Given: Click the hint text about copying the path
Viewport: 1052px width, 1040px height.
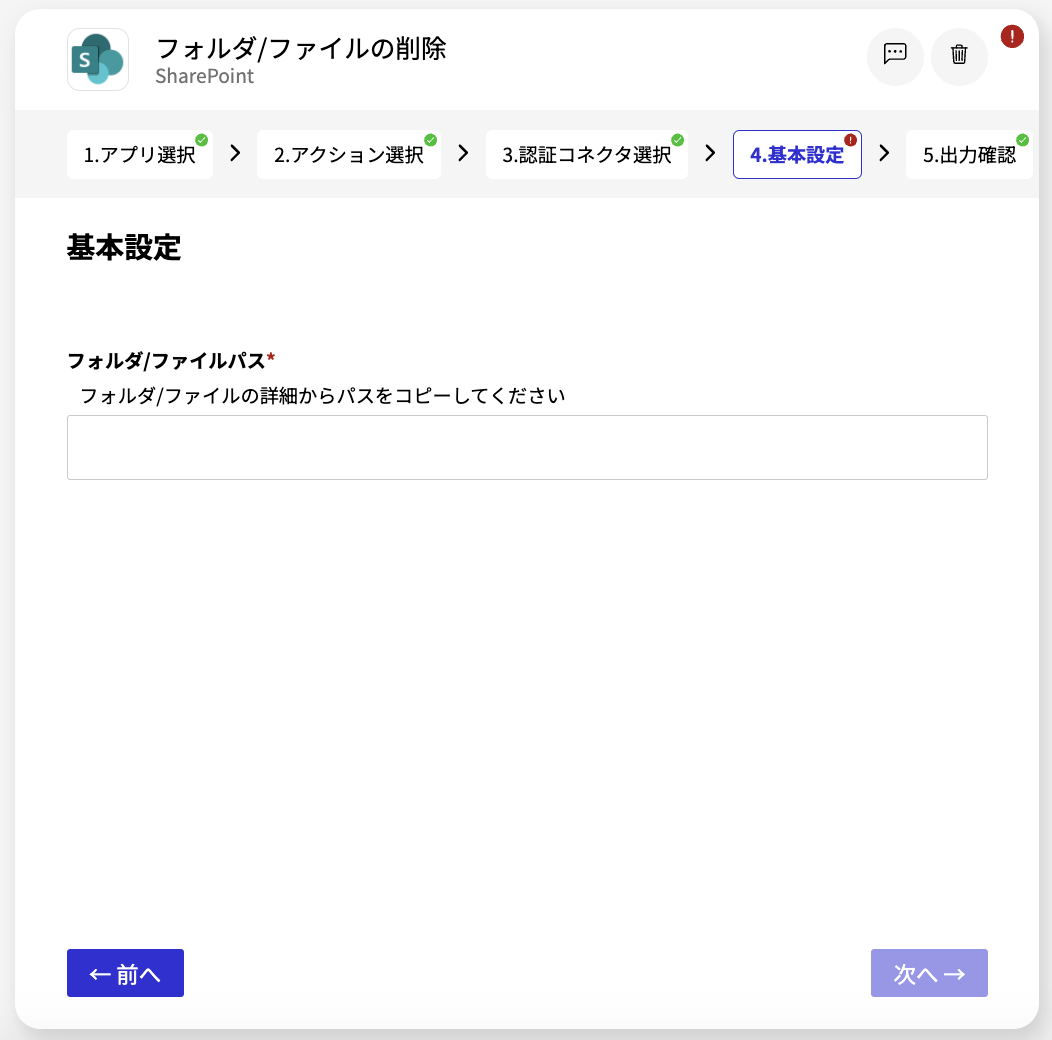Looking at the screenshot, I should pos(323,396).
